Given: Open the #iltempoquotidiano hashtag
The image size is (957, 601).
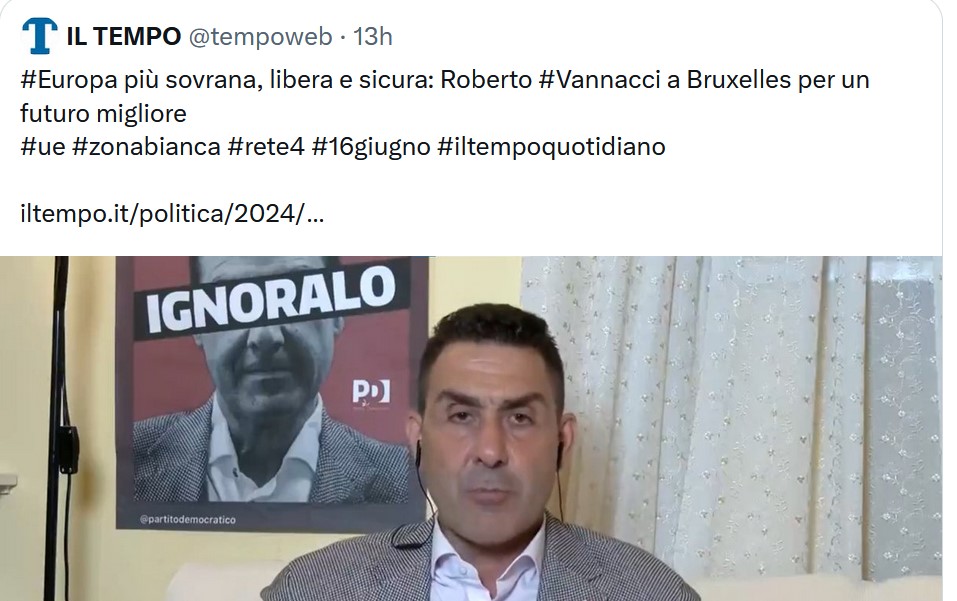Looking at the screenshot, I should 551,147.
